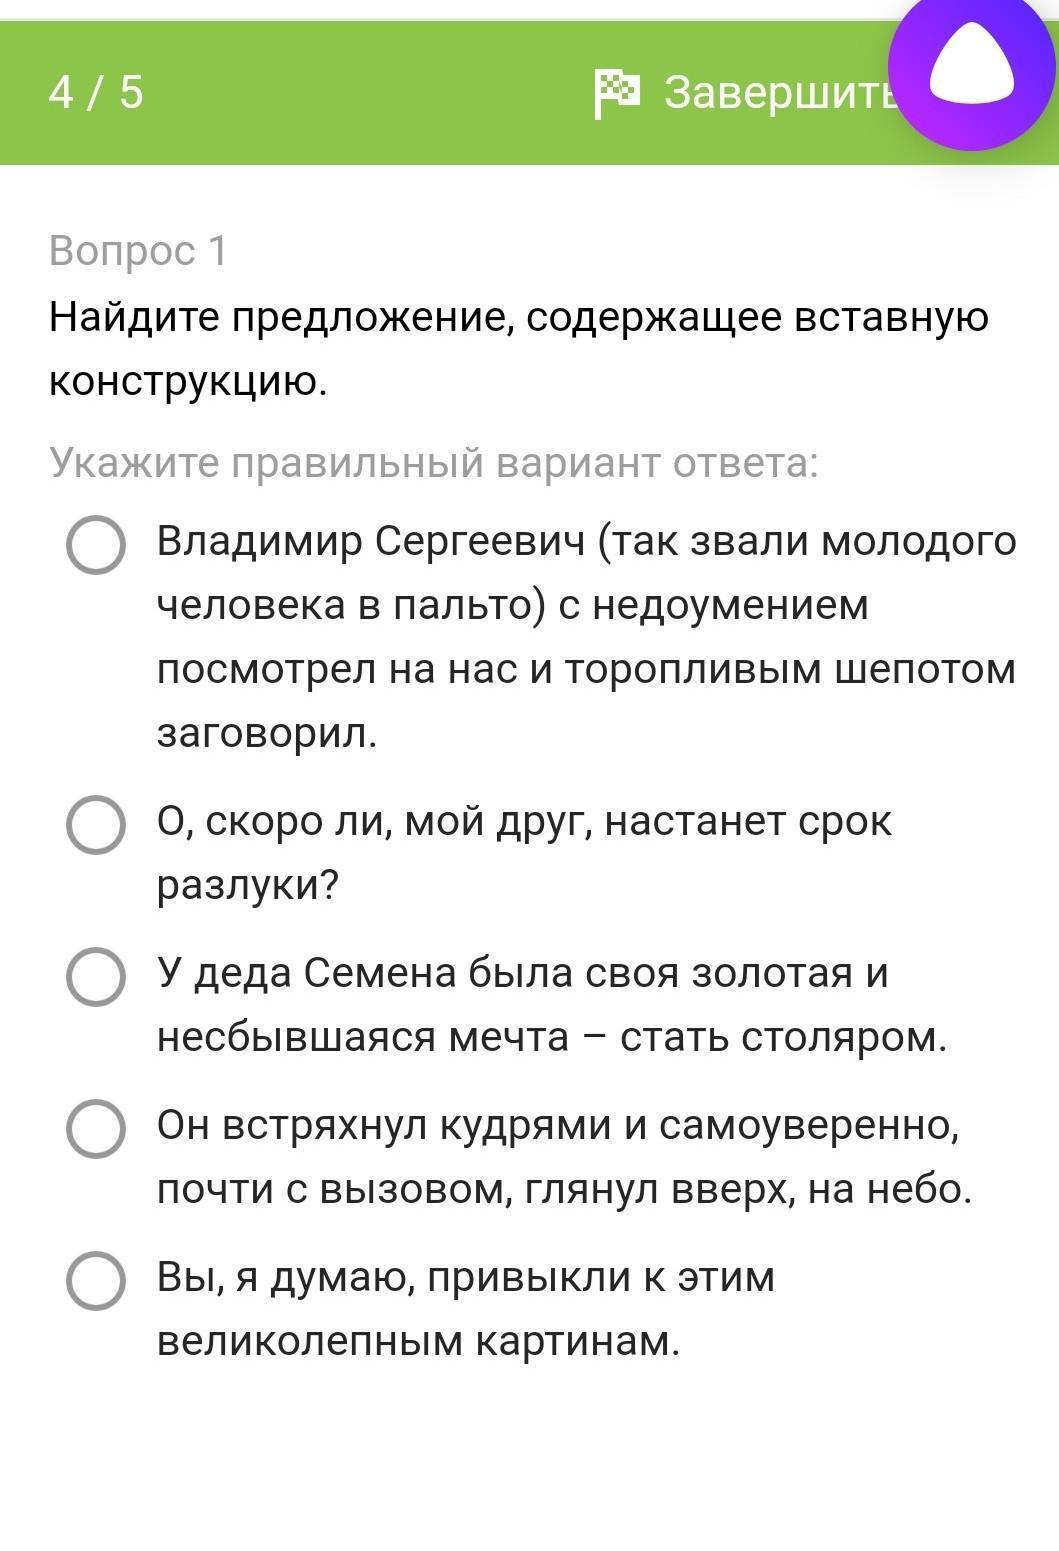
Task: Select the radio button for 'Вы, я думаю'
Action: 96,1280
